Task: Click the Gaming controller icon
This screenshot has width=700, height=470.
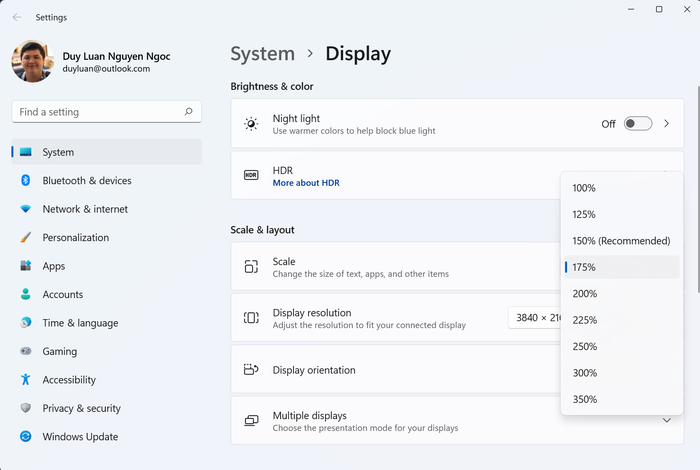Action: (x=26, y=352)
